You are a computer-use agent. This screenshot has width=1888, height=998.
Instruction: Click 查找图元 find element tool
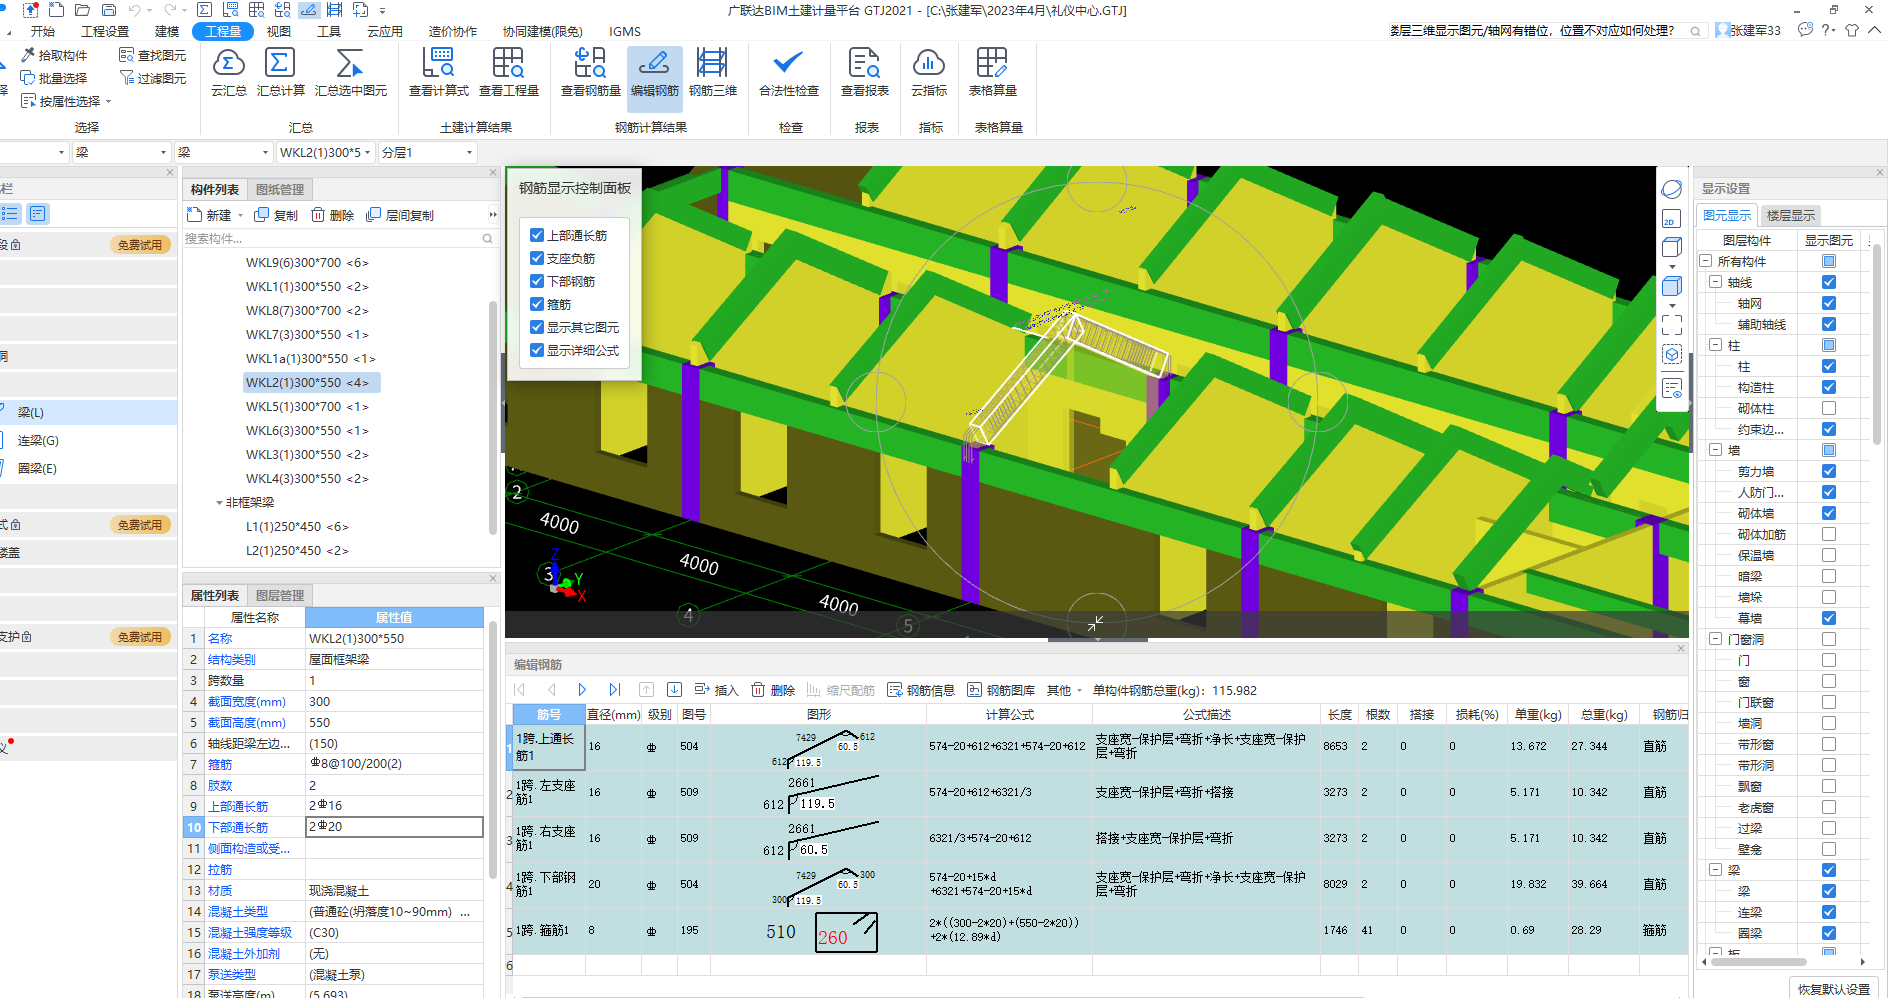[x=152, y=55]
